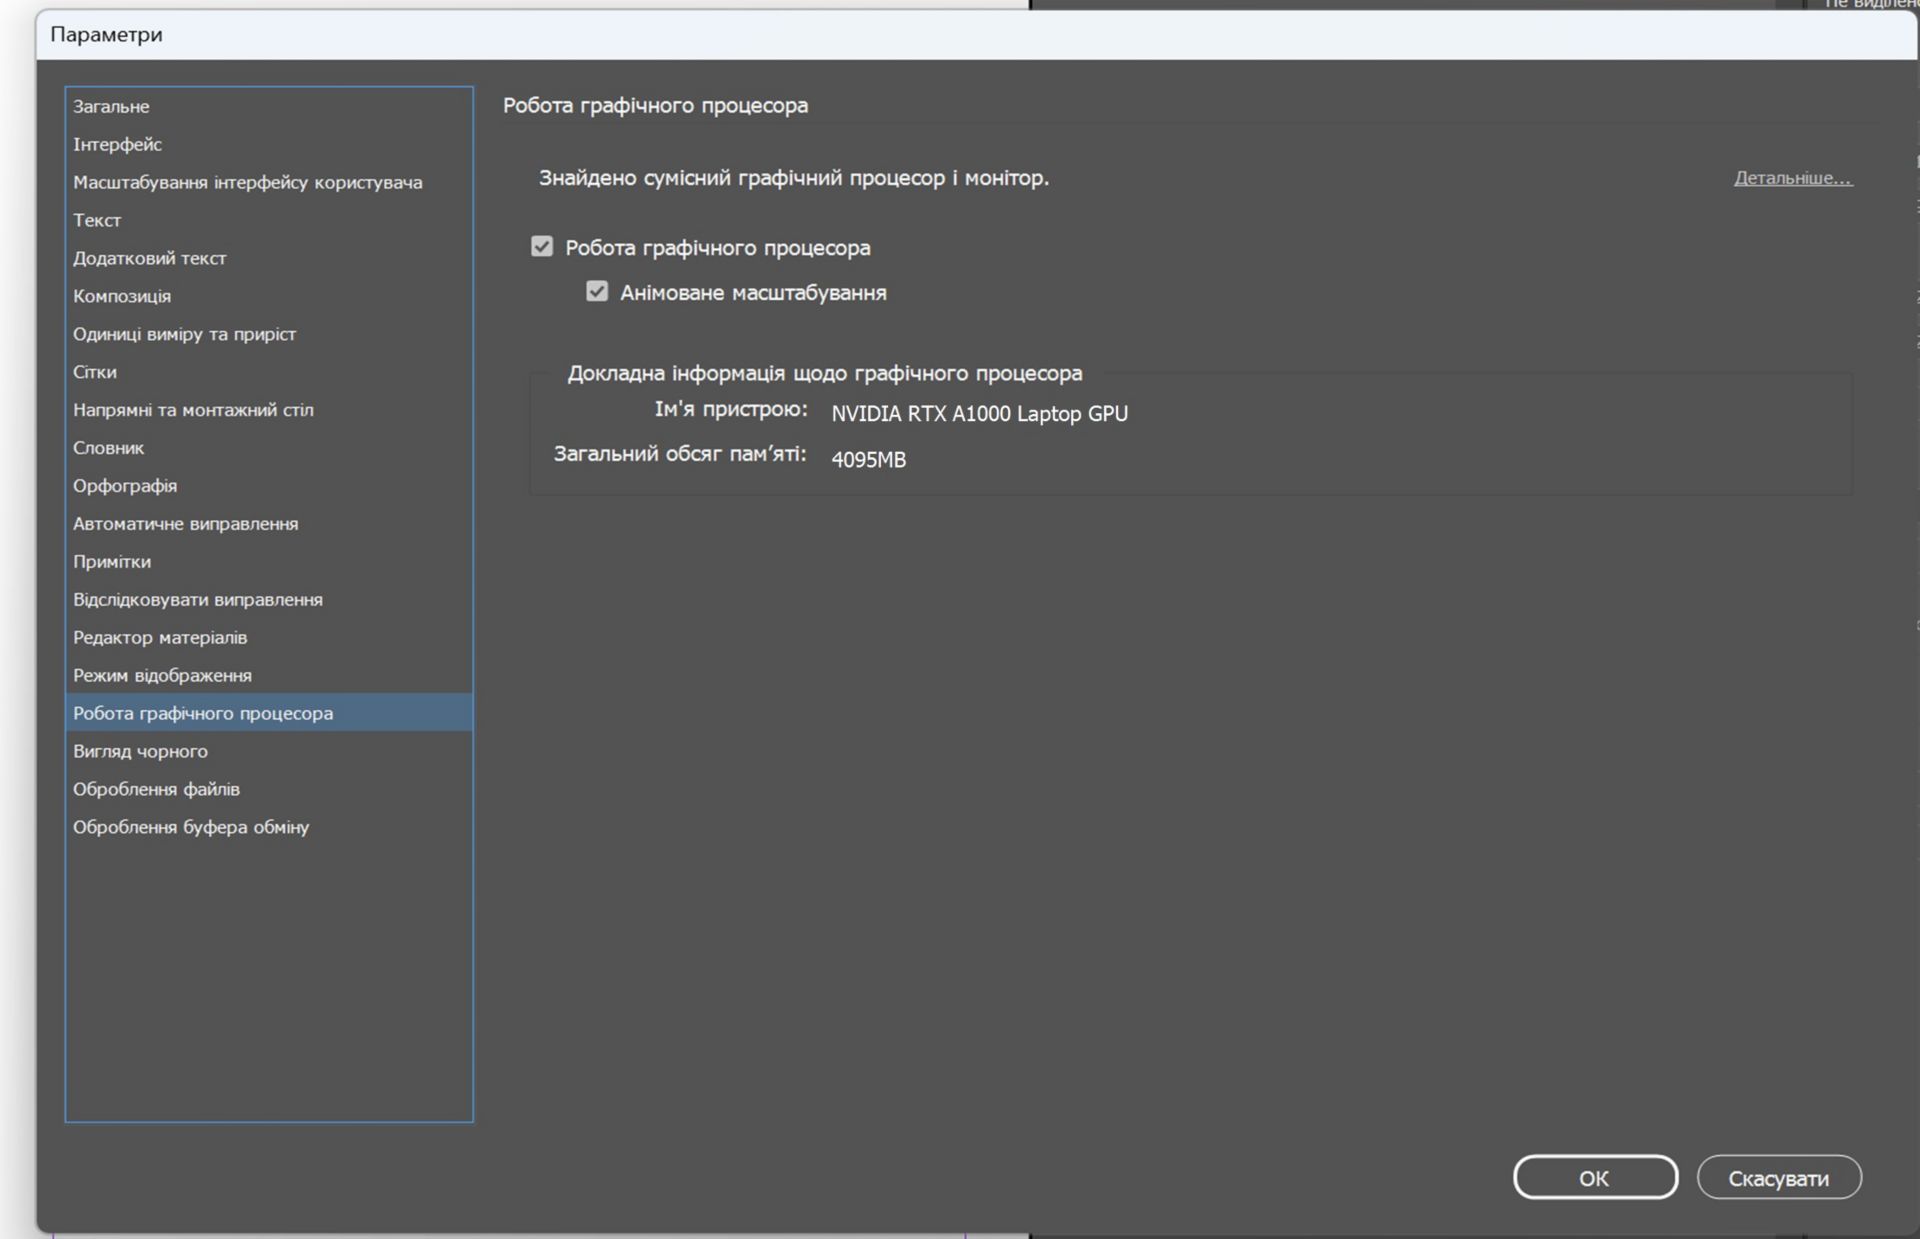Select the Орфографія category
1920x1239 pixels.
pyautogui.click(x=125, y=486)
